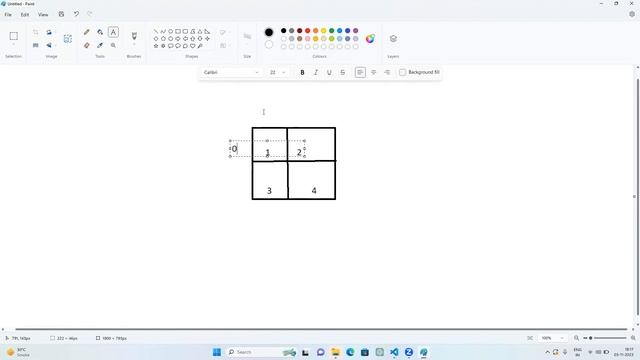Set text alignment to centre
Screen dimensions: 640x360
(x=373, y=72)
